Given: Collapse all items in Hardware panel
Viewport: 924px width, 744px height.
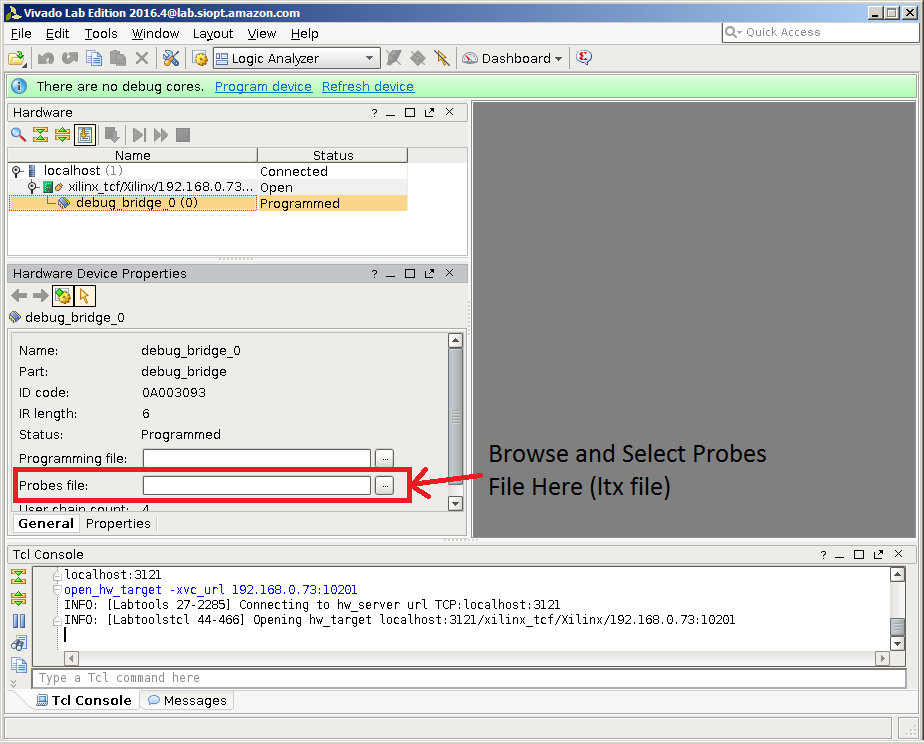Looking at the screenshot, I should [x=40, y=135].
